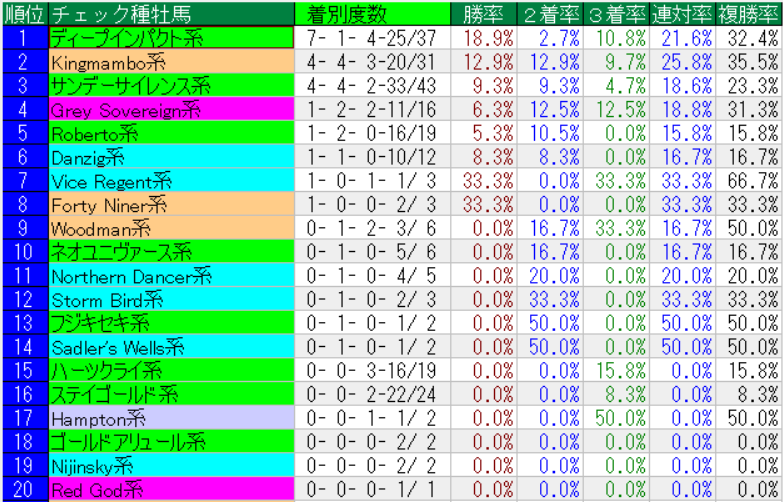This screenshot has height=502, width=783.
Task: Select the 連対率 column header
Action: point(682,13)
